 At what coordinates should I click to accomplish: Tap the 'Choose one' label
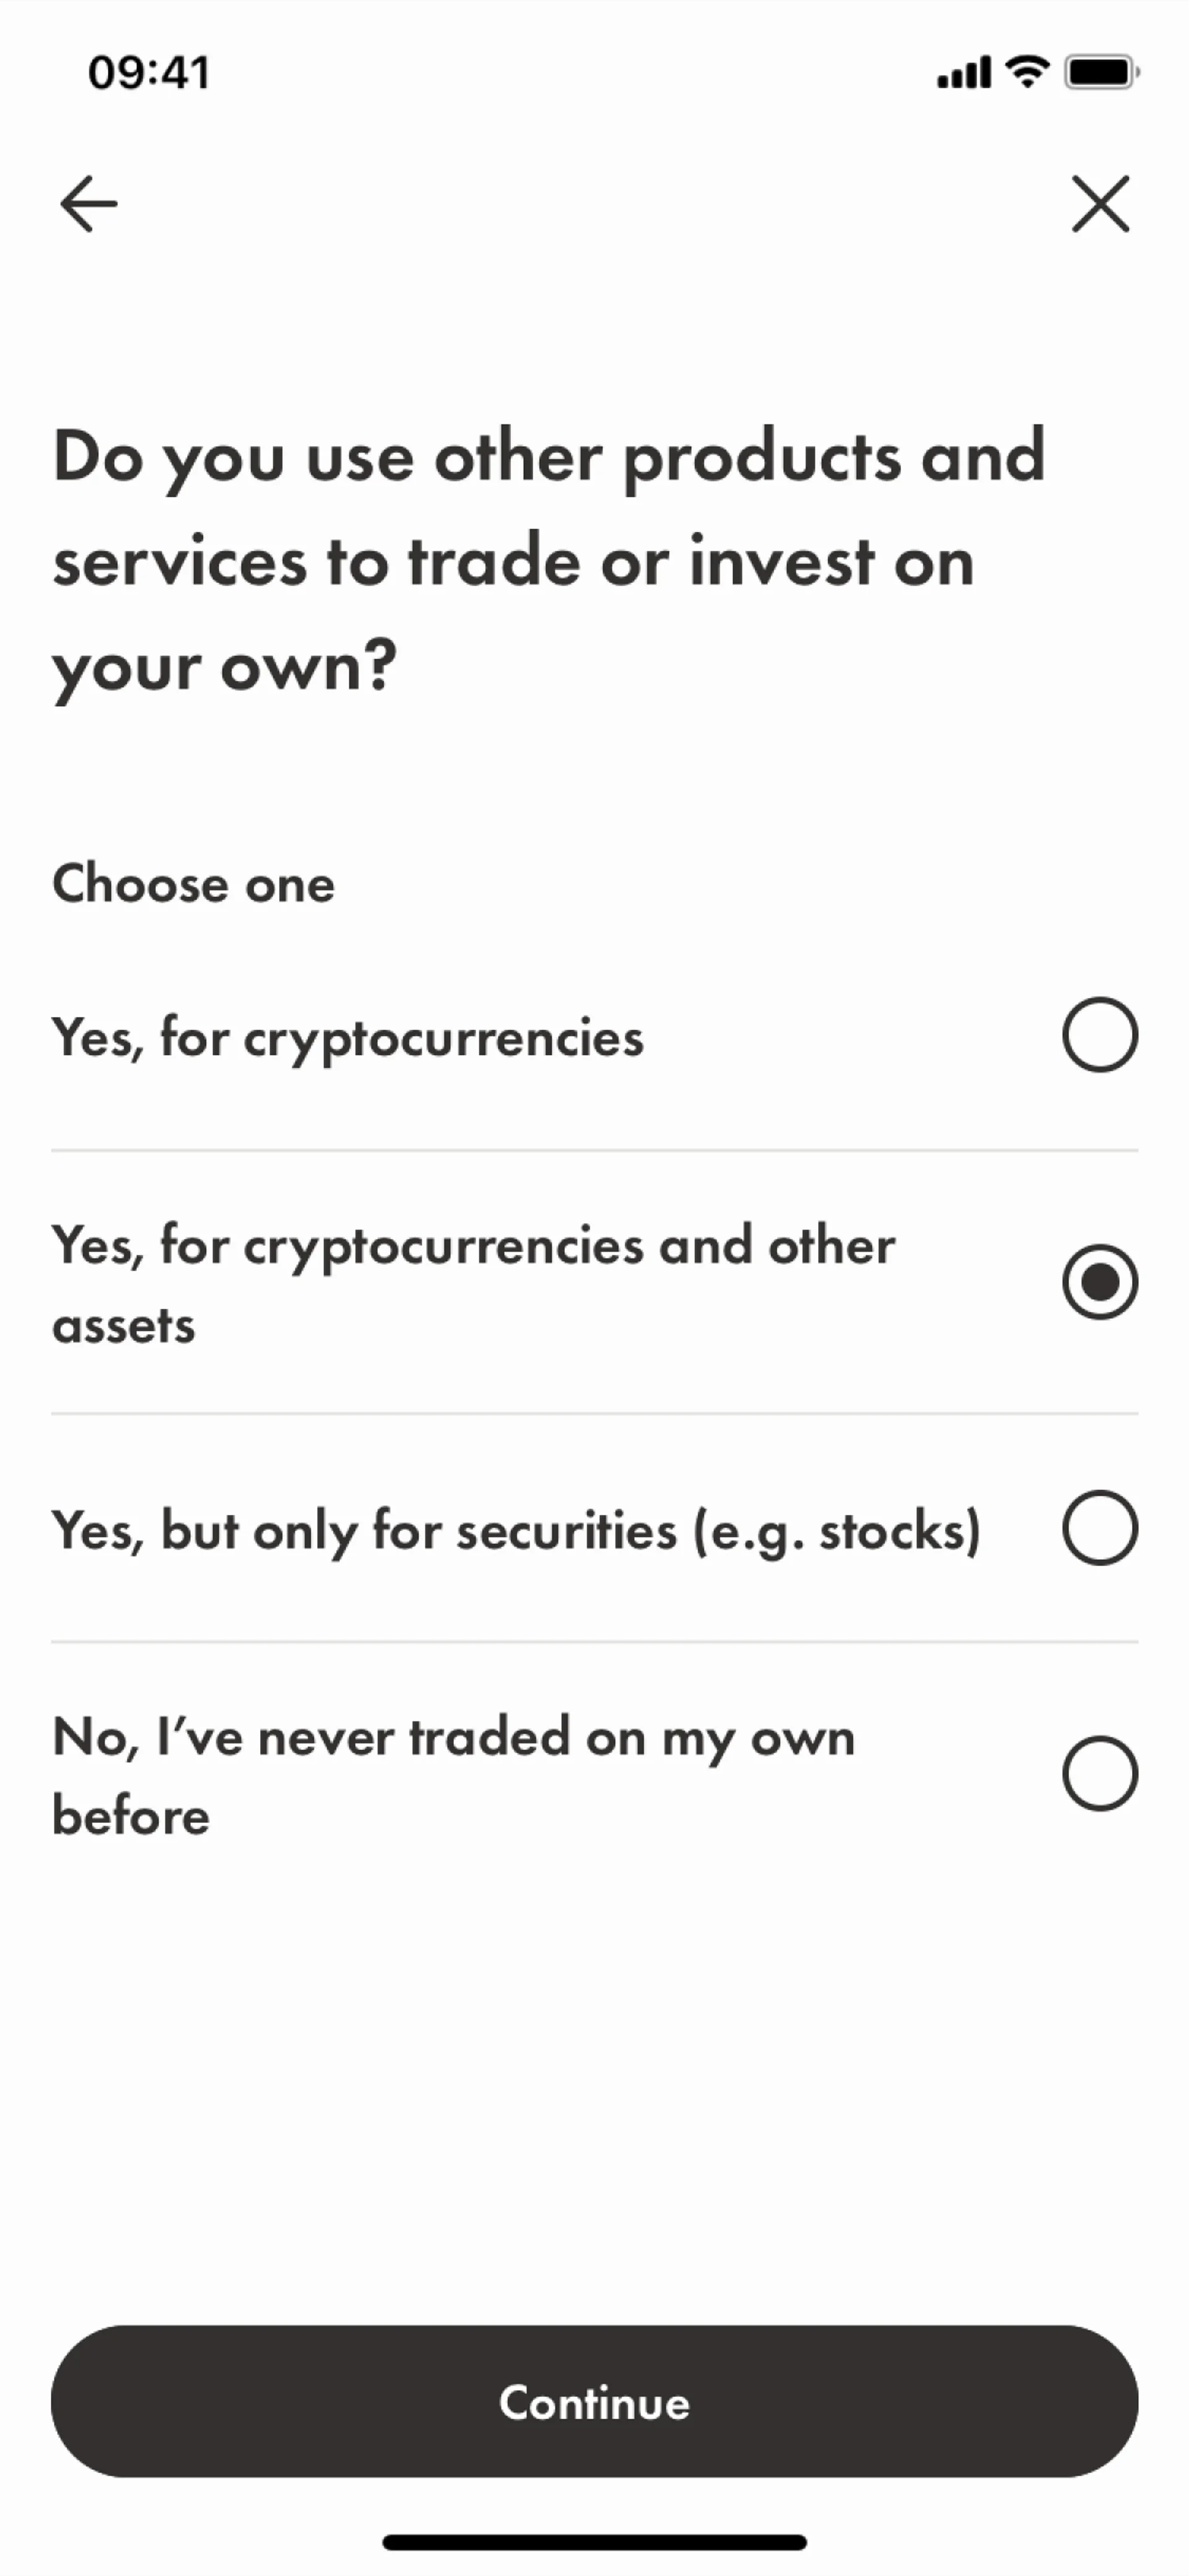coord(193,884)
